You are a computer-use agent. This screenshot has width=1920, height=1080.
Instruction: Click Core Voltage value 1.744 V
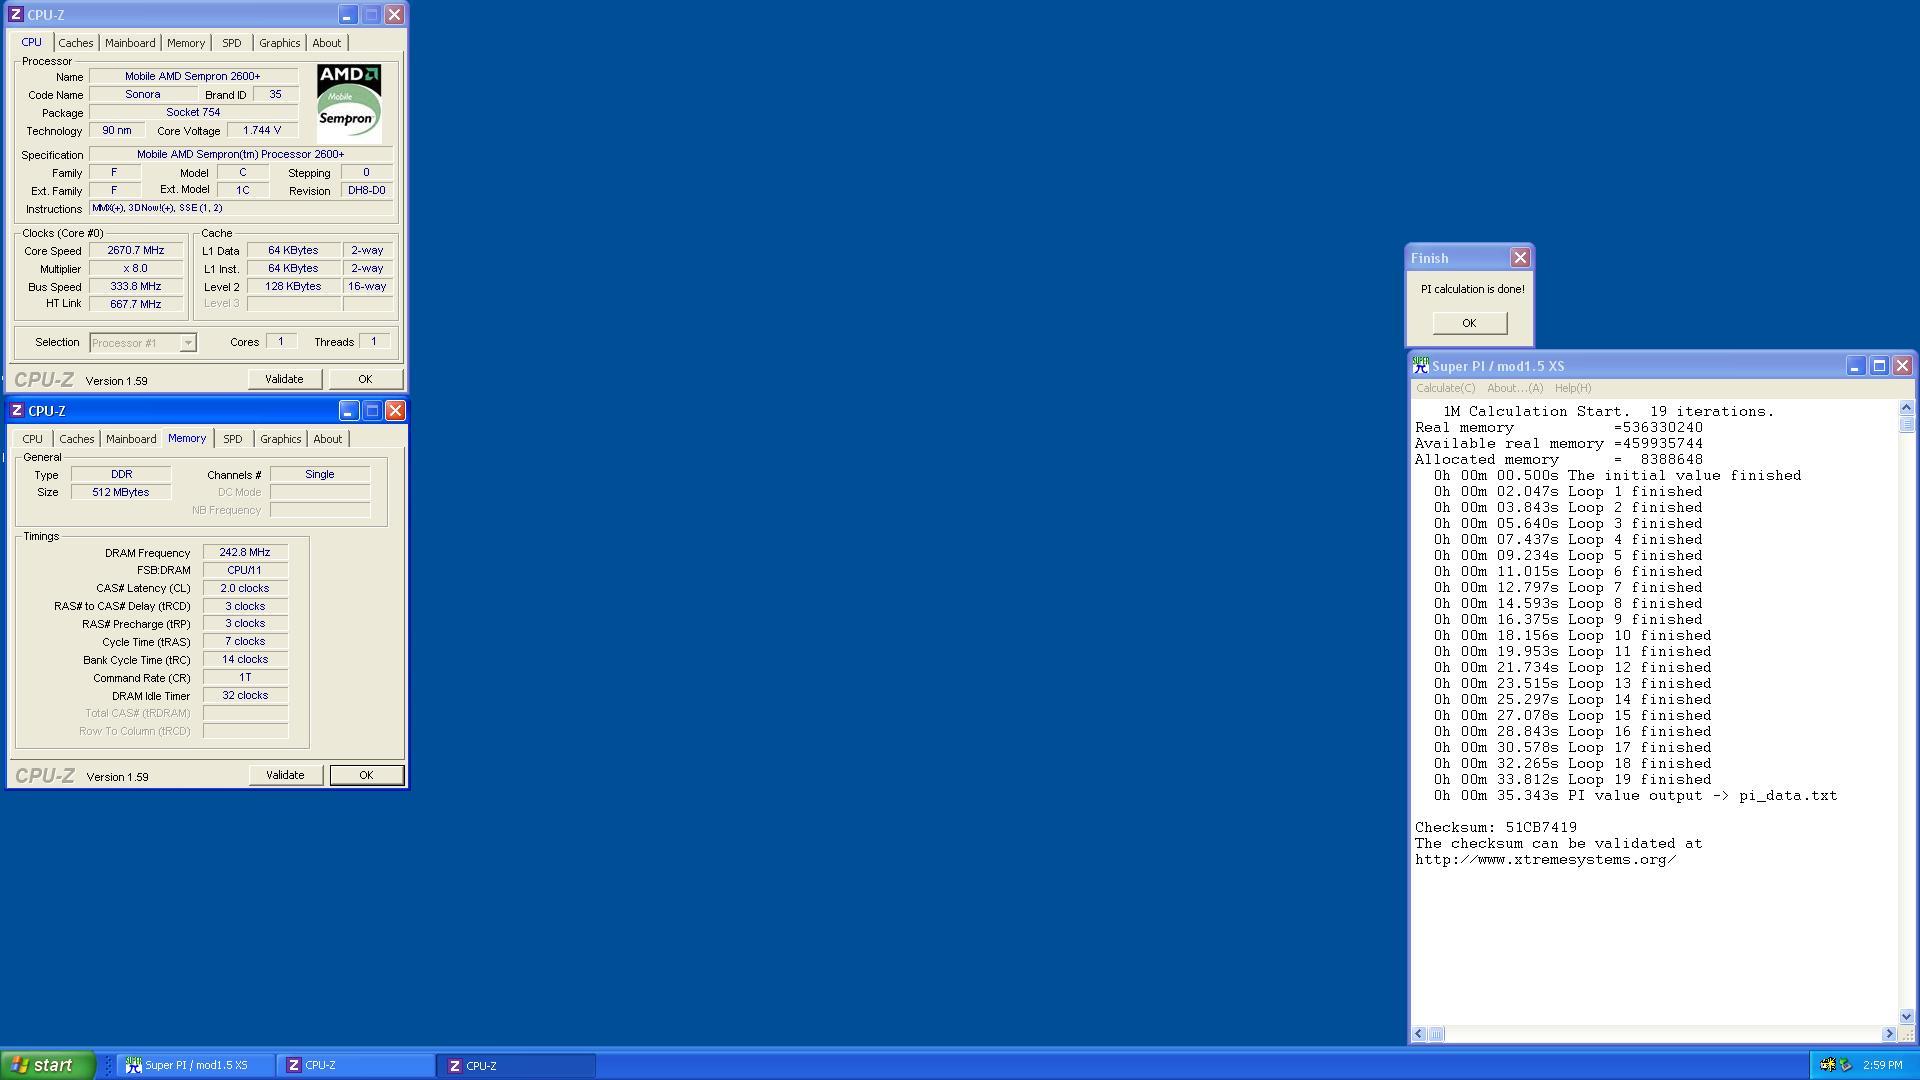[x=262, y=131]
